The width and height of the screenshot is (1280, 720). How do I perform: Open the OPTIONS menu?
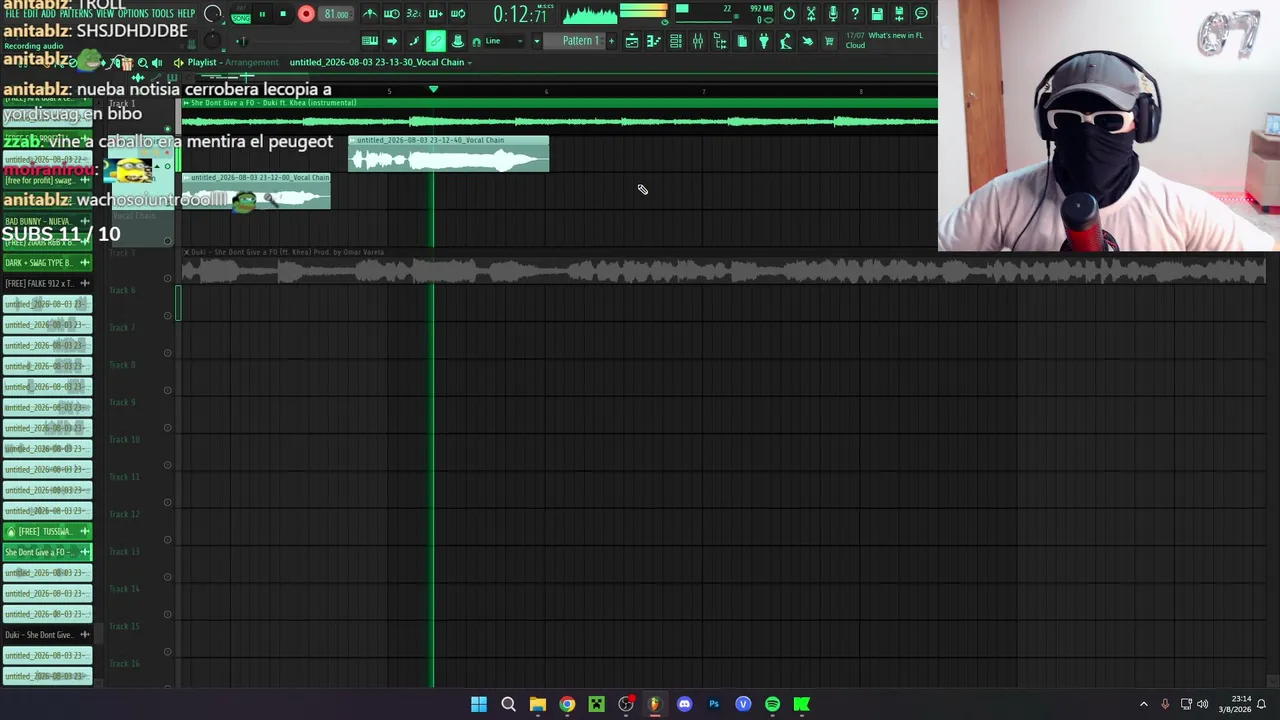pos(133,14)
